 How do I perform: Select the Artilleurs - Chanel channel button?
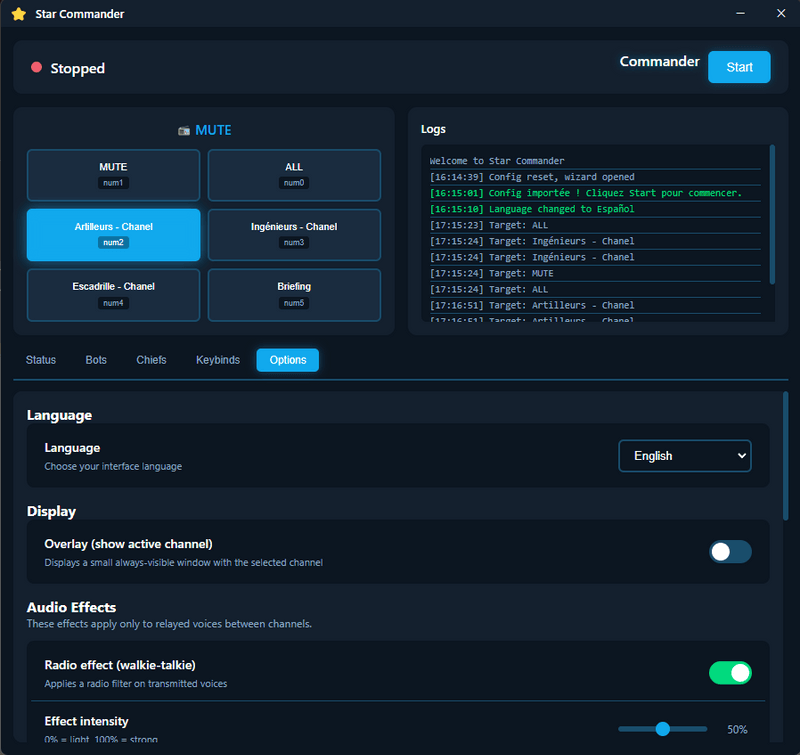click(x=113, y=235)
